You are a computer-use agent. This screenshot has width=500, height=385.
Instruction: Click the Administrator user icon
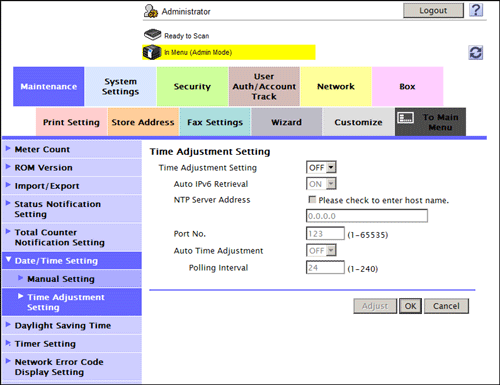[151, 11]
